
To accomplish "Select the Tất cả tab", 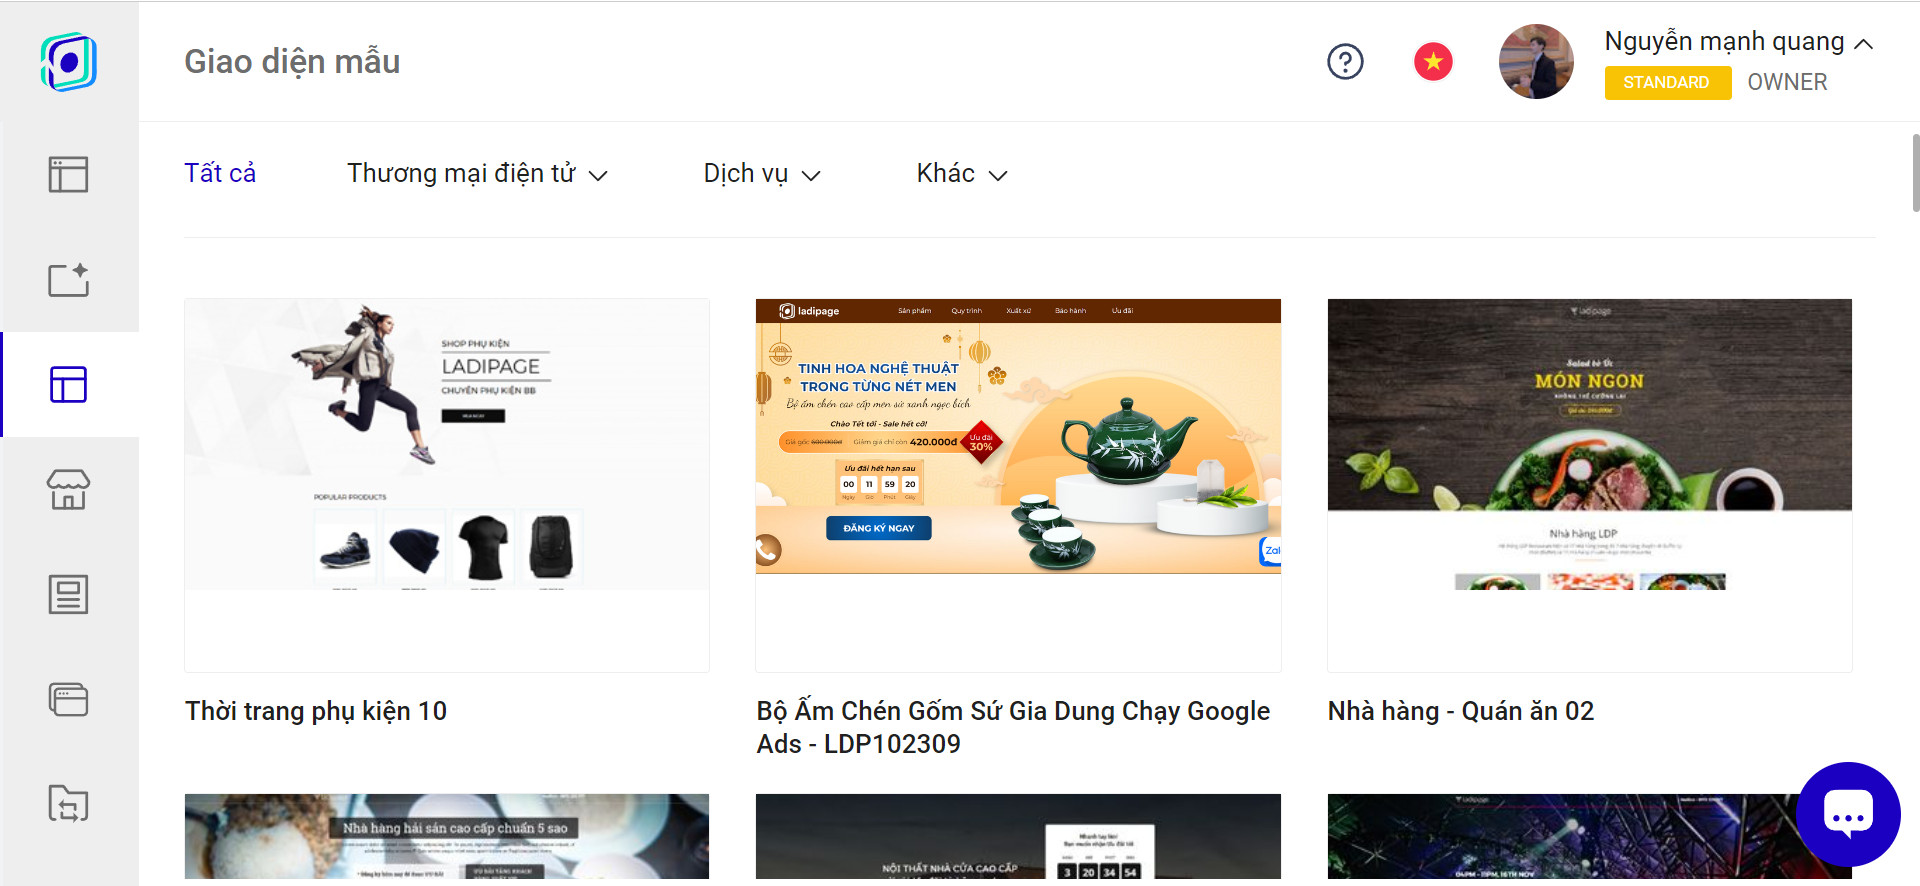I will point(220,174).
